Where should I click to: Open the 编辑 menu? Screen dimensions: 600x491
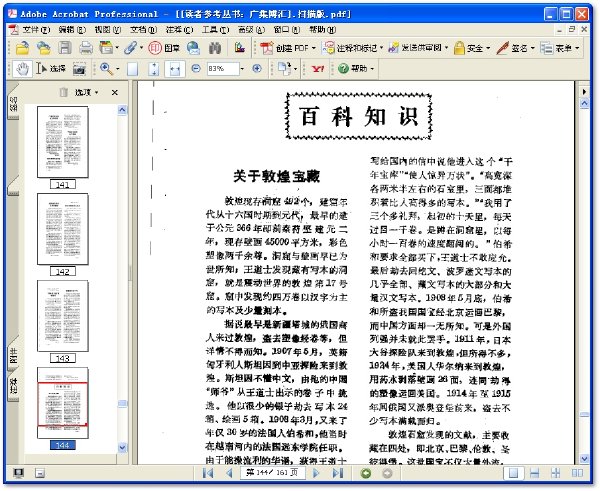point(72,29)
